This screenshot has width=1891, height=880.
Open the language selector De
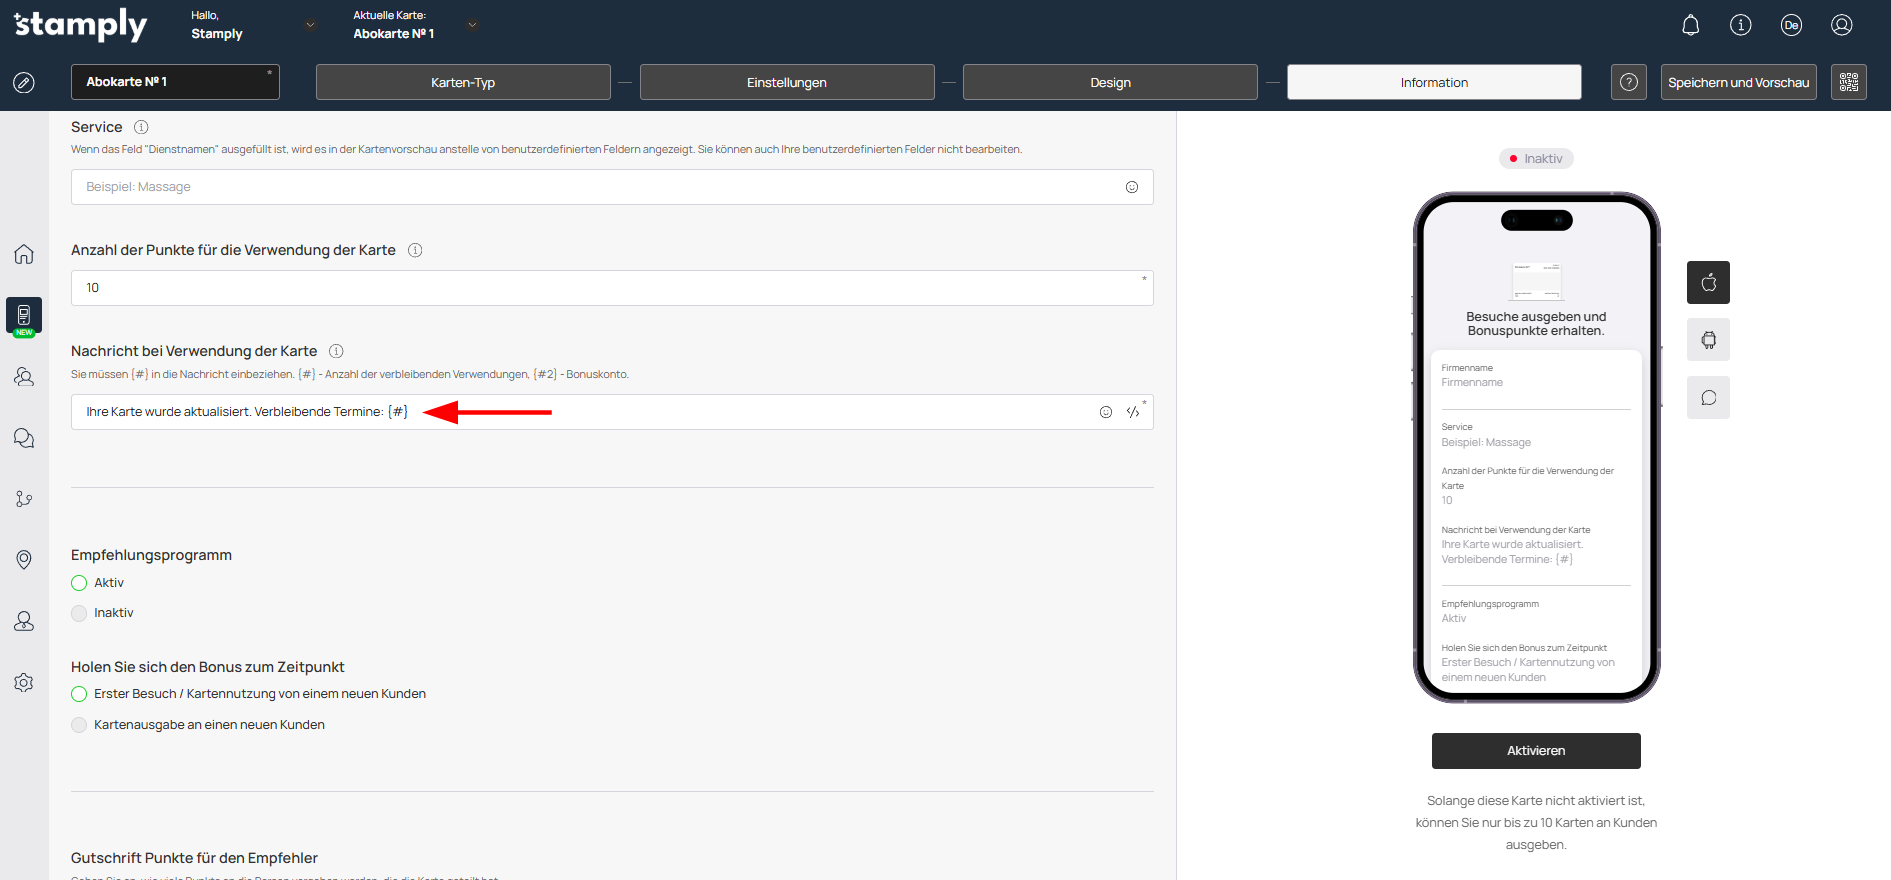click(x=1791, y=25)
